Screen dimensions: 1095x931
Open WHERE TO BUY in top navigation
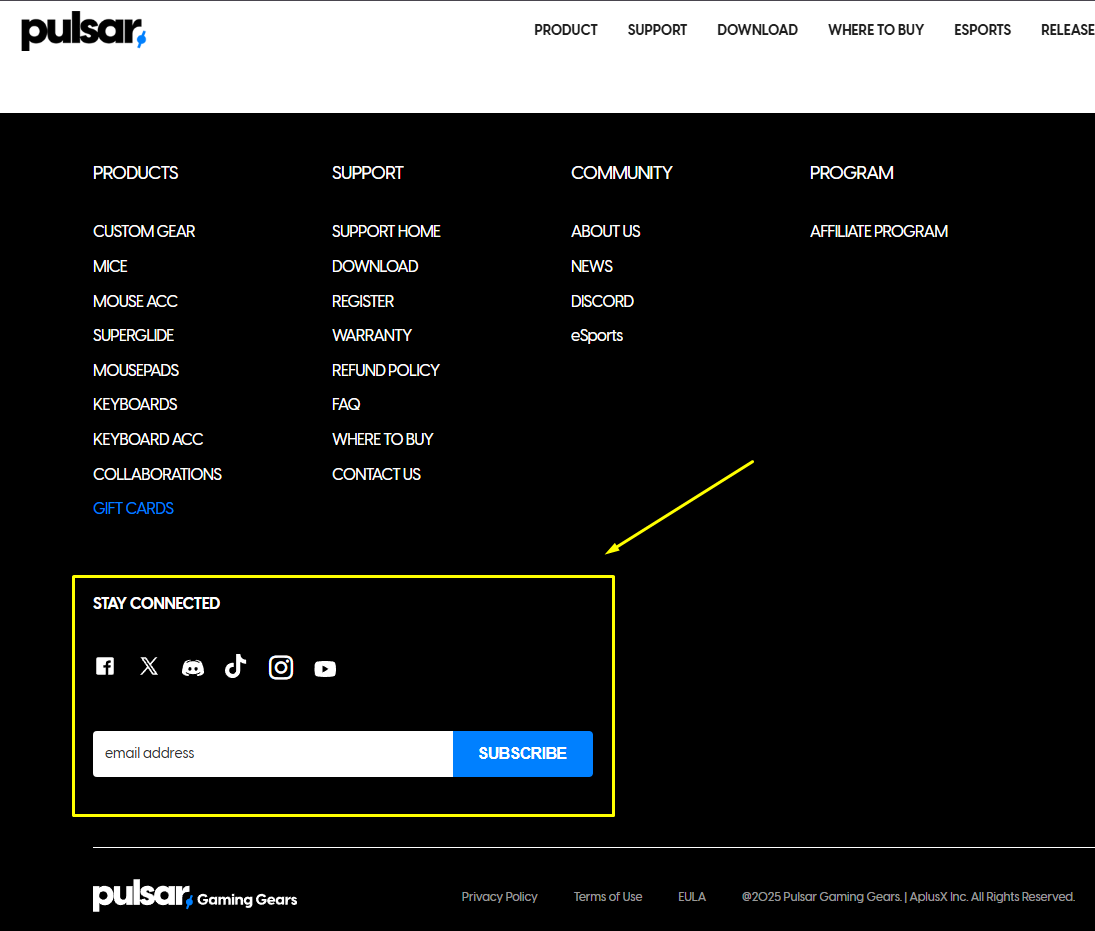[x=876, y=30]
